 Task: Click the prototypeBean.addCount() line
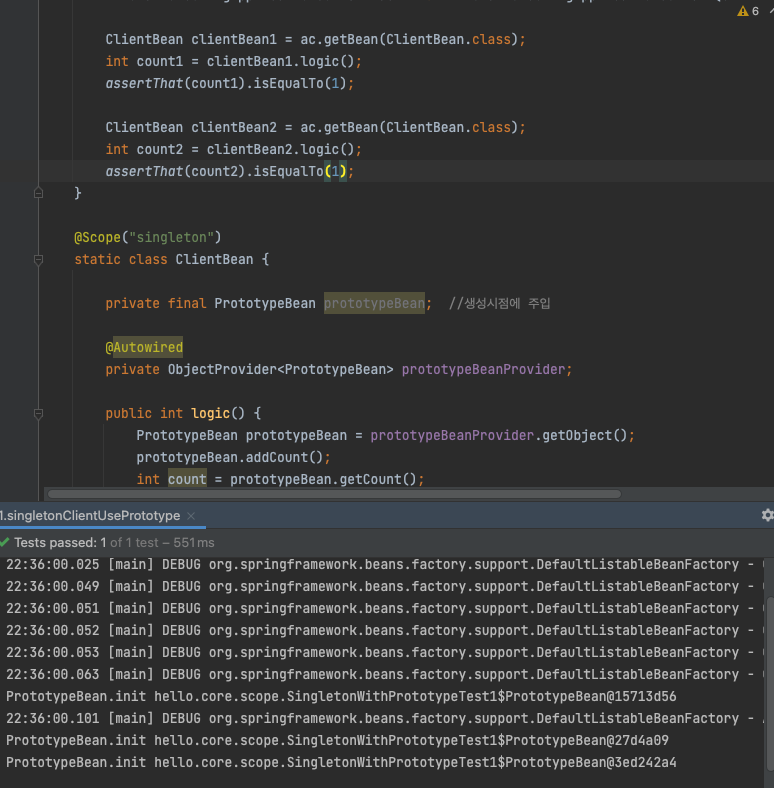[x=233, y=457]
